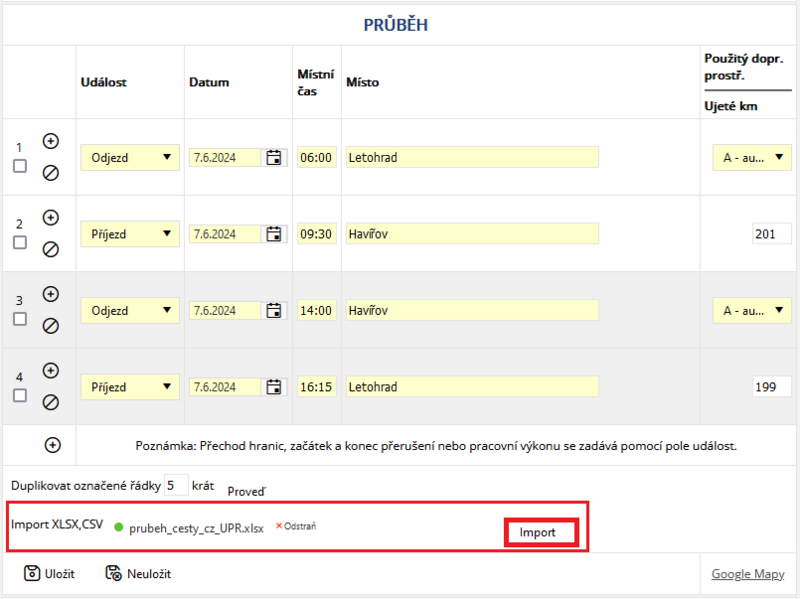Viewport: 800px width, 599px height.
Task: Remove row 4 using the crossed-circle icon
Action: [51, 403]
